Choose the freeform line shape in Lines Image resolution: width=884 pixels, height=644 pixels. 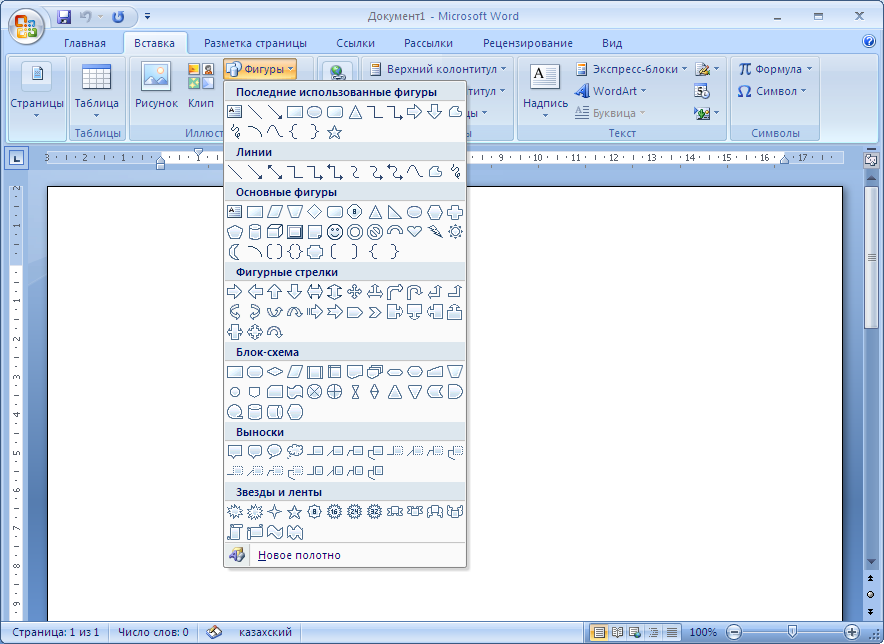pos(435,171)
